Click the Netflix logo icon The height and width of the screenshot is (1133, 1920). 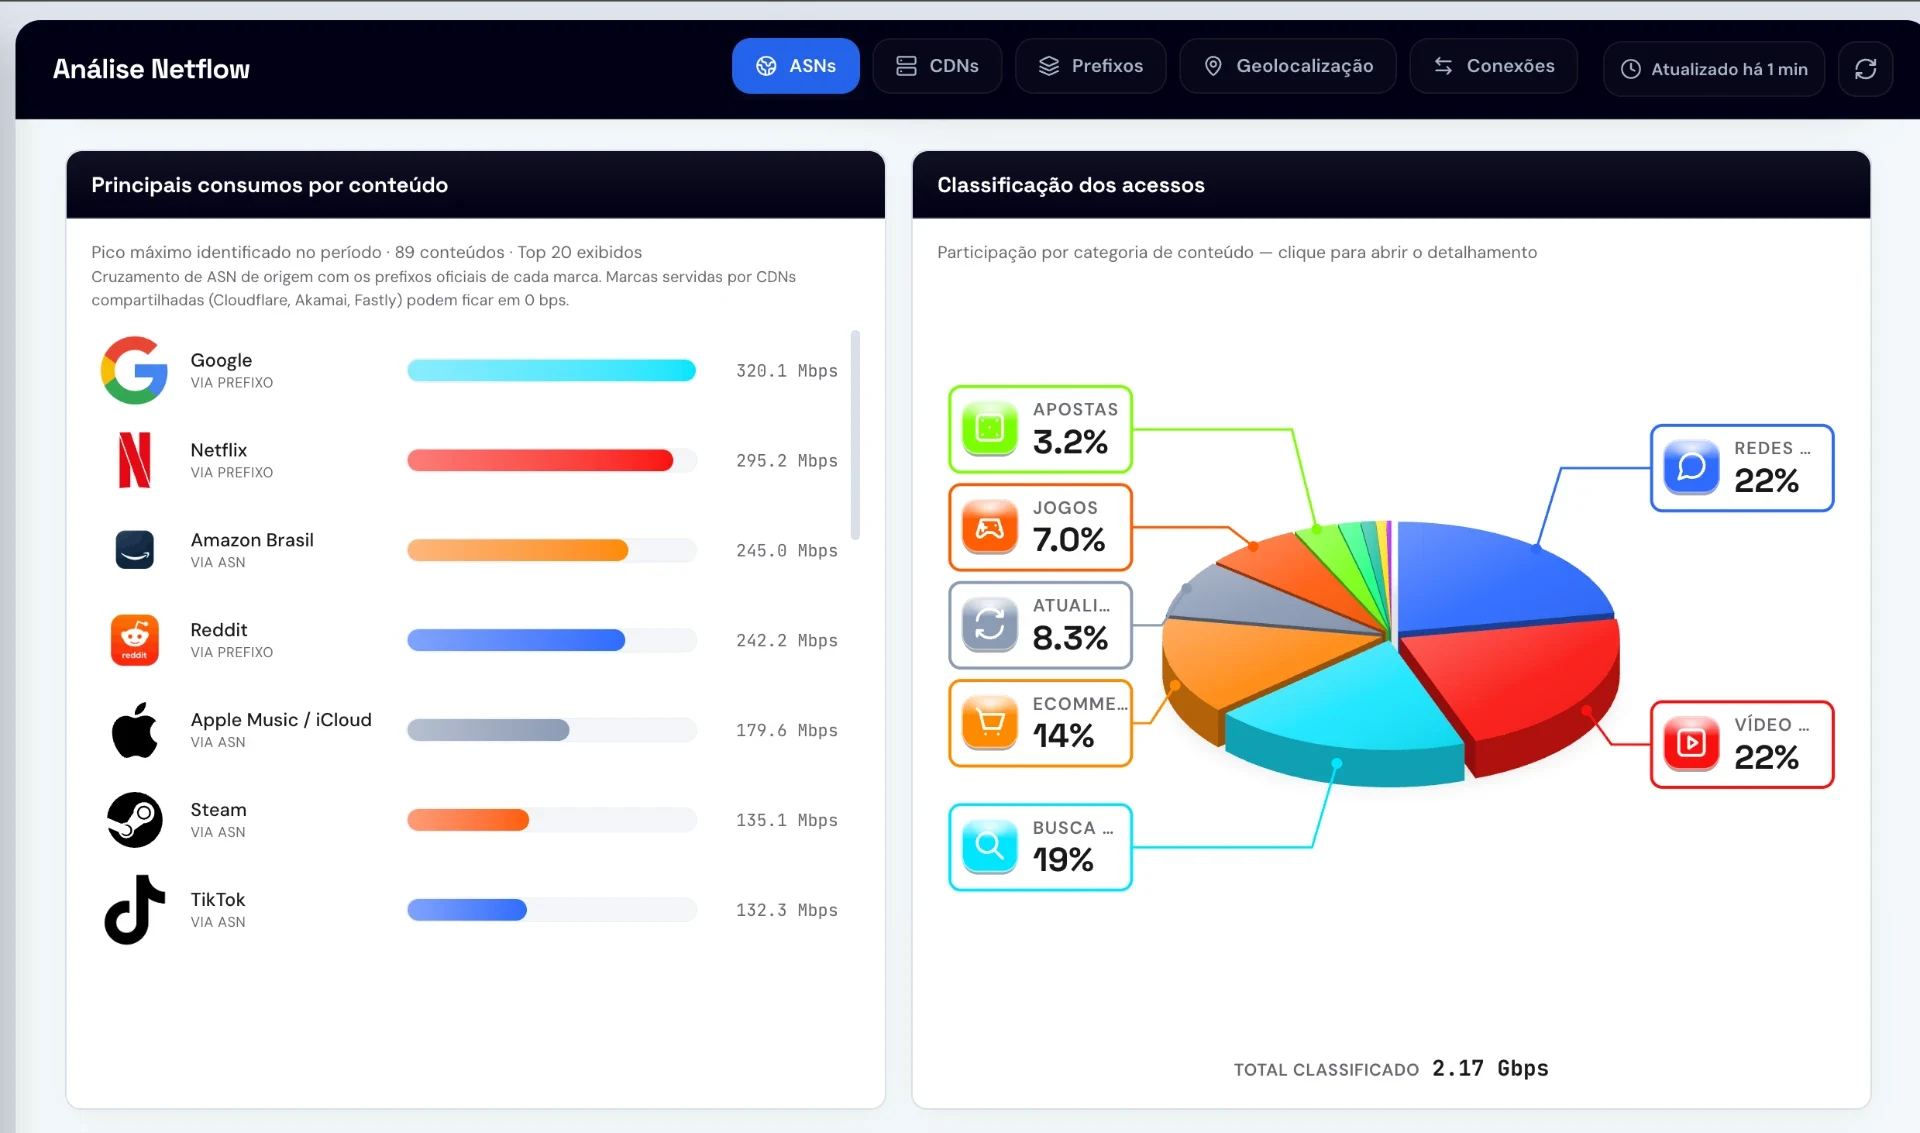pos(134,460)
